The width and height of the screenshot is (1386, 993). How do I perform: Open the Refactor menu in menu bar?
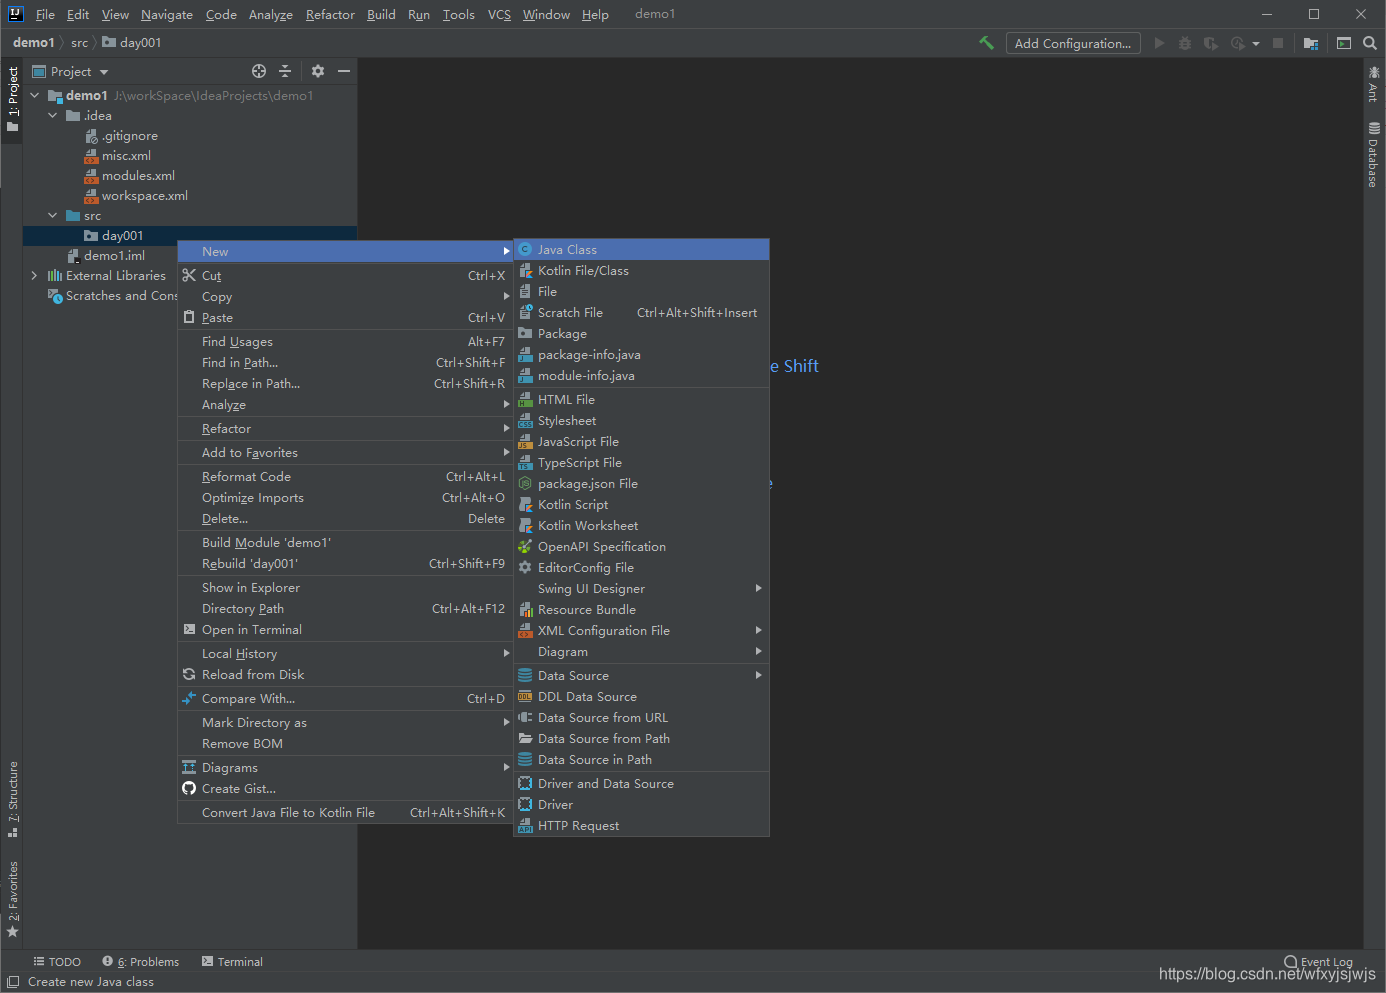(330, 14)
